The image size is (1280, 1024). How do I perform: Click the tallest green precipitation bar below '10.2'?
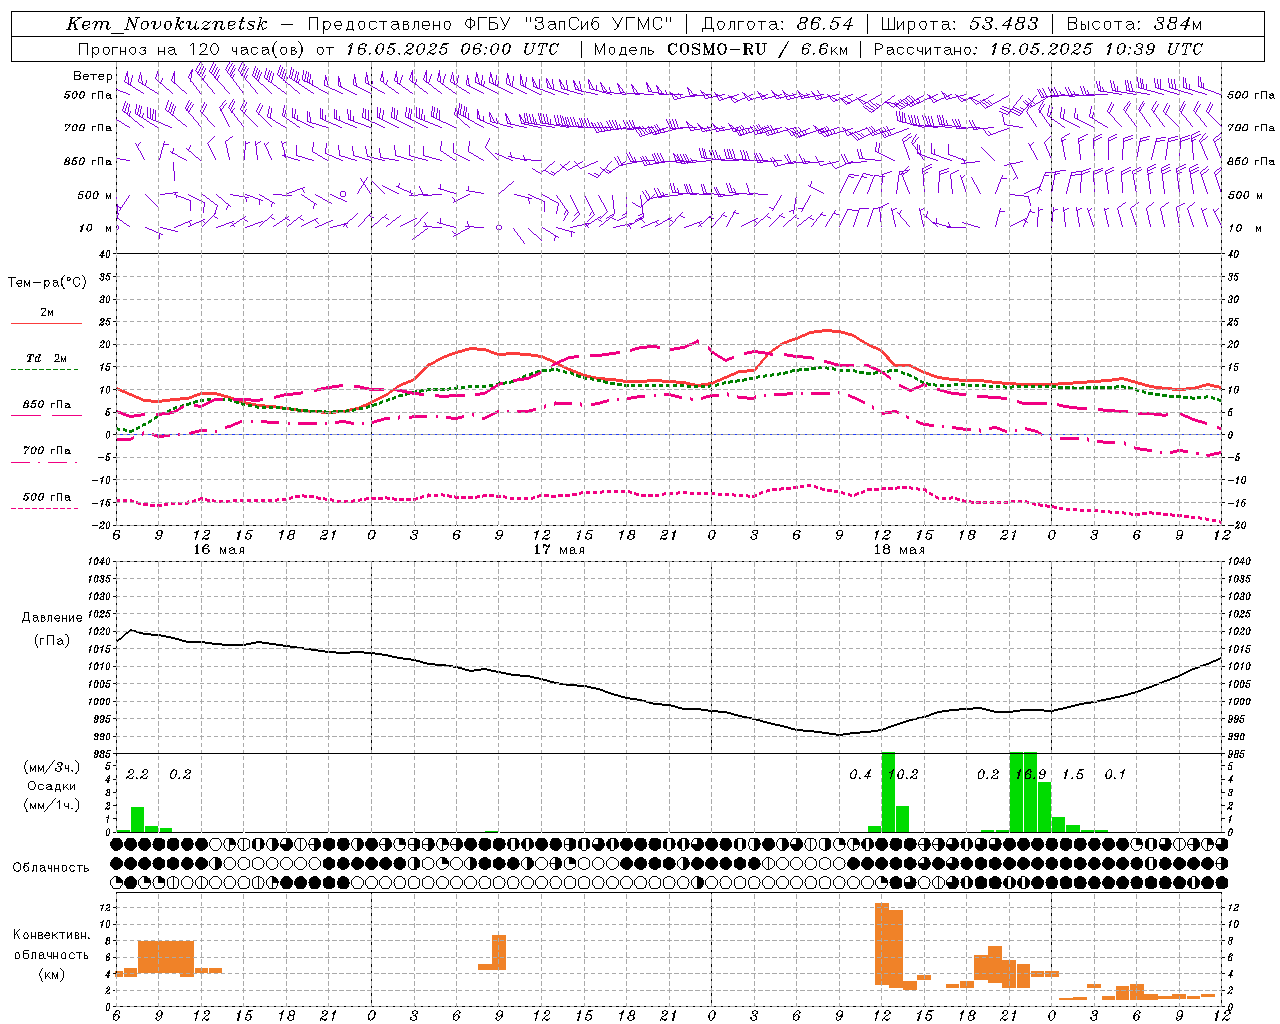[x=888, y=792]
